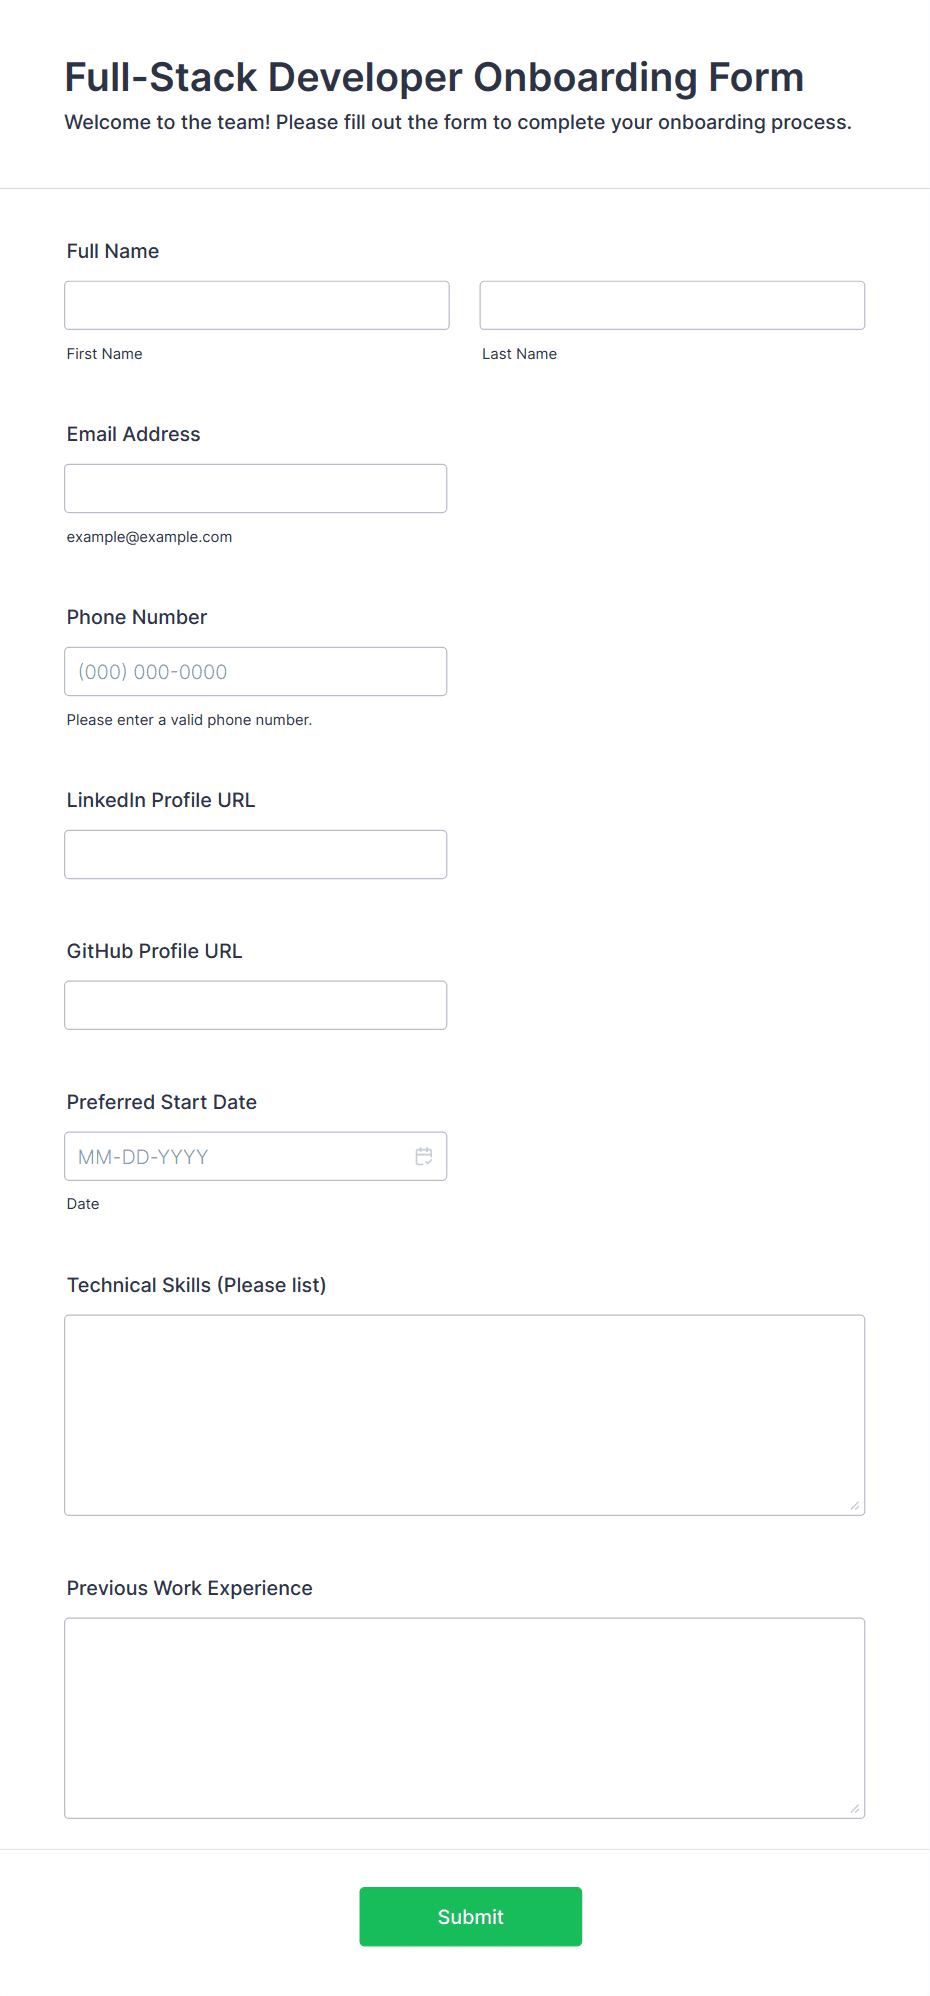The image size is (930, 1996).
Task: Open the calendar icon in Preferred Start Date
Action: (424, 1156)
